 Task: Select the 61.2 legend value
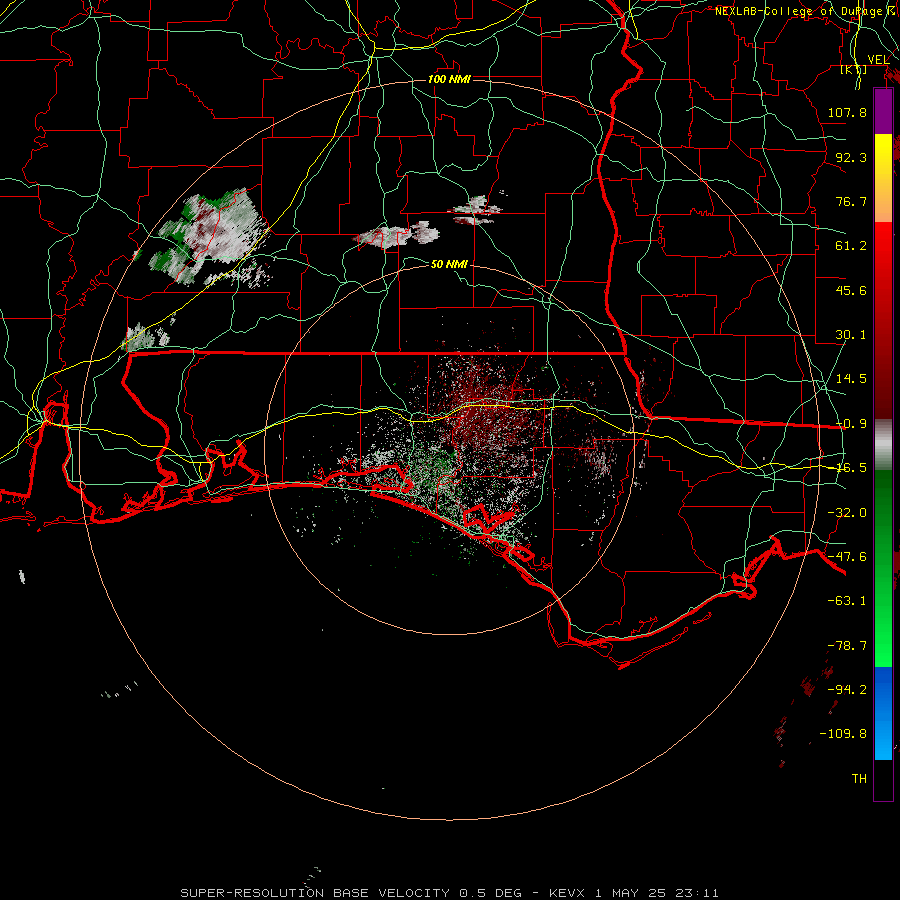click(x=851, y=246)
